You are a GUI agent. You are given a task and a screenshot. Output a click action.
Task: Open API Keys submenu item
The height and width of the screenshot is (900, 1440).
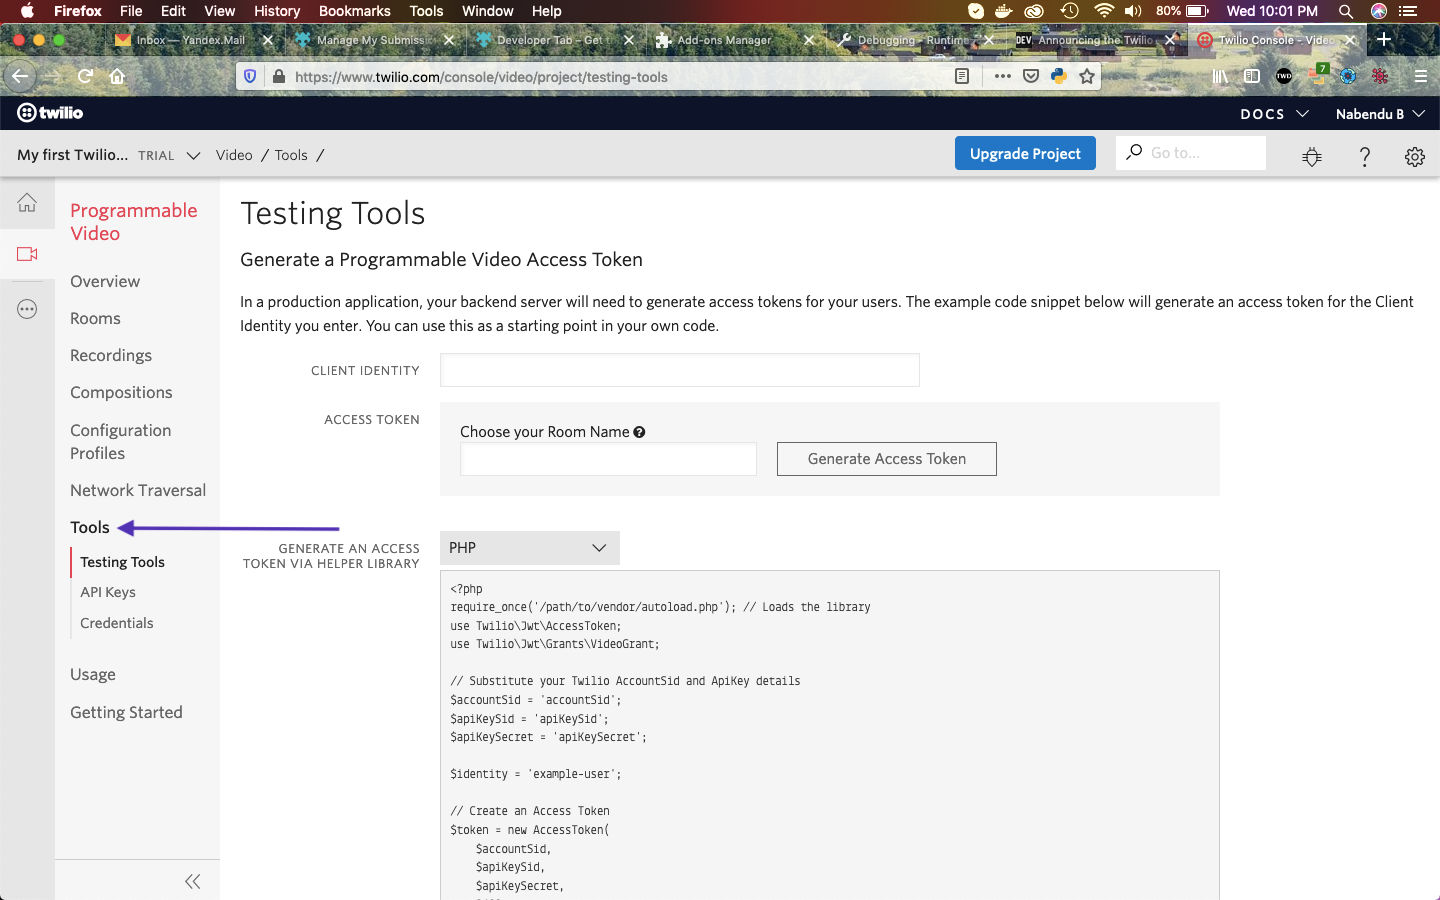108,592
